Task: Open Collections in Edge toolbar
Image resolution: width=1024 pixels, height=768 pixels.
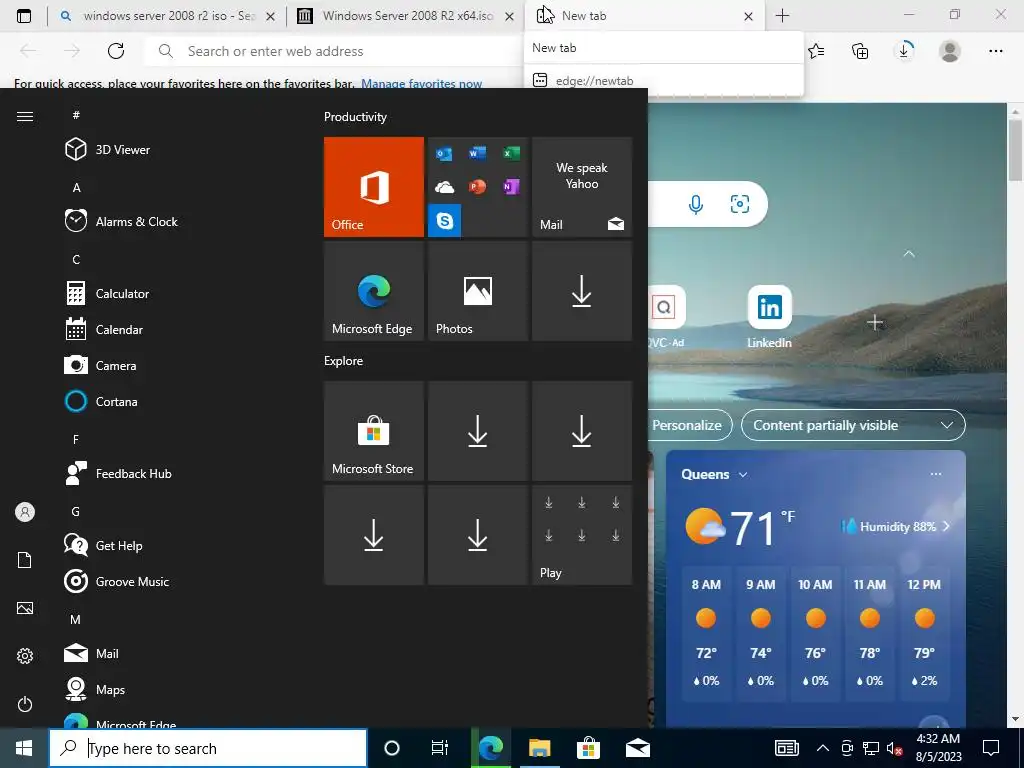Action: 861,51
